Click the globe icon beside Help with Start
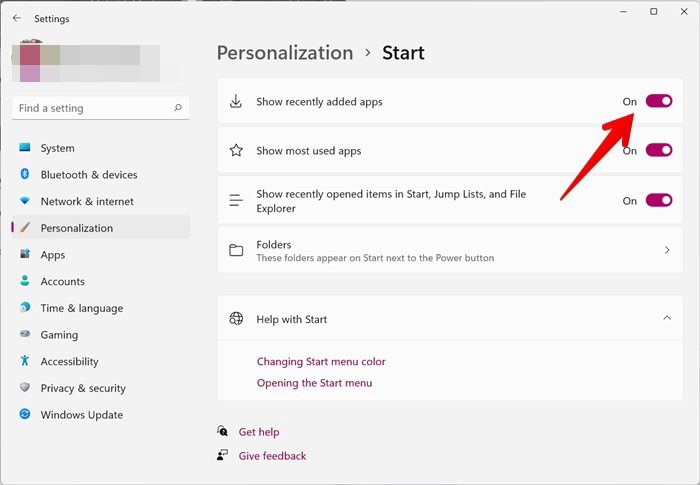The width and height of the screenshot is (700, 485). coord(236,318)
